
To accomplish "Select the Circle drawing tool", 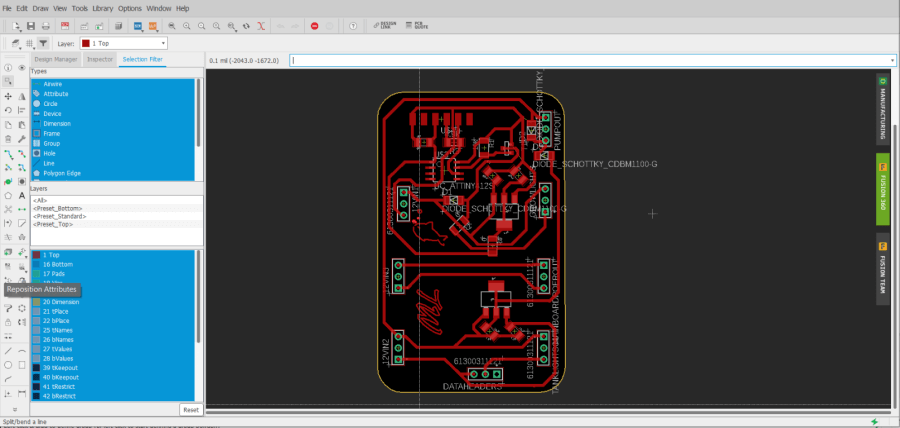I will click(x=8, y=365).
